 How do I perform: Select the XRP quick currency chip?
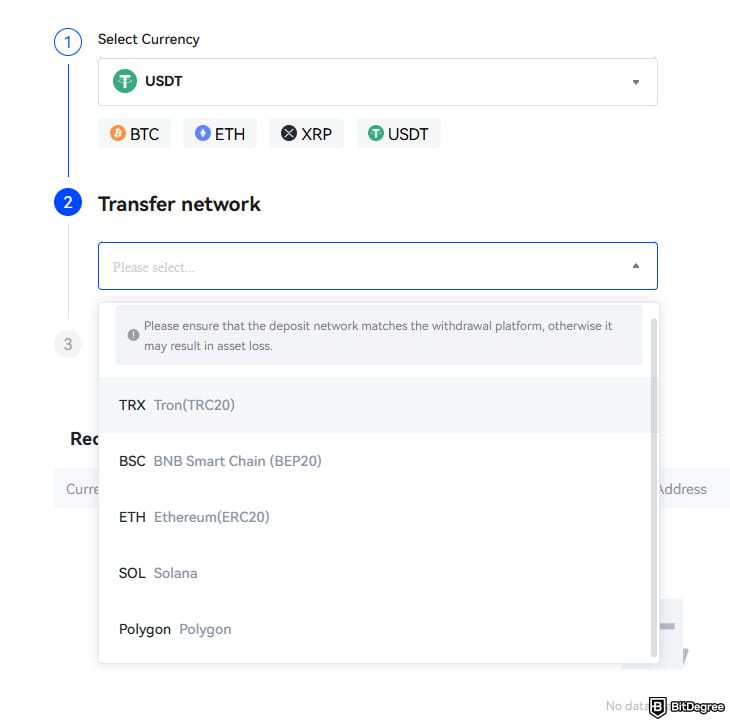point(306,134)
